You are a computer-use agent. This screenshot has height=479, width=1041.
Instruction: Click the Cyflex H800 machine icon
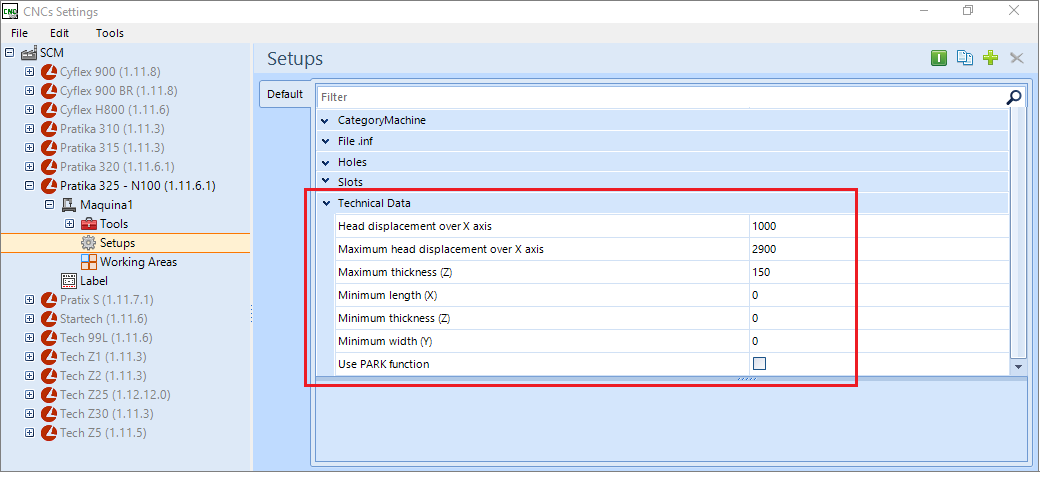49,110
